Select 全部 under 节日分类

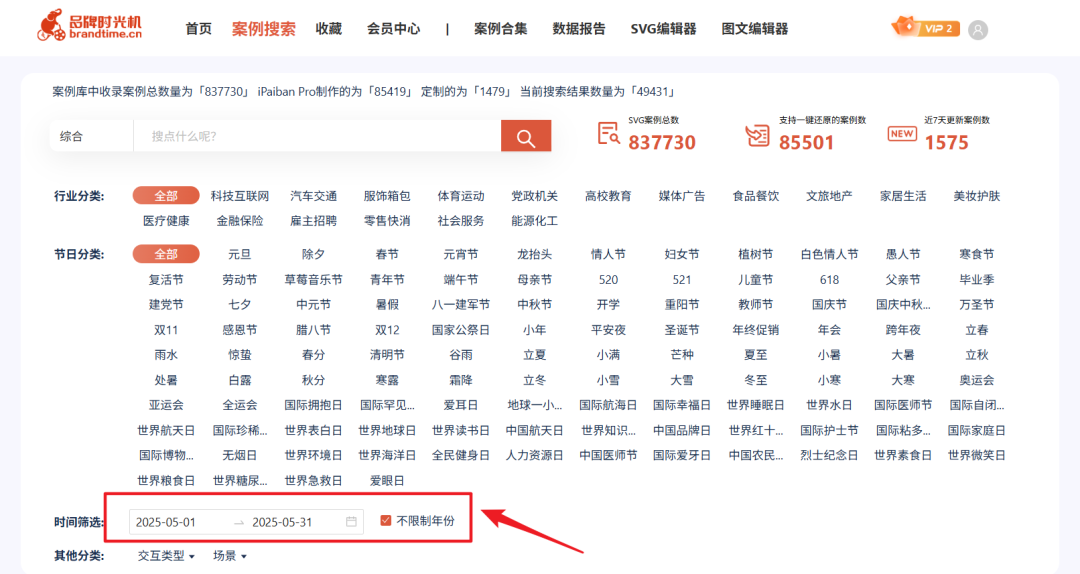coord(166,254)
